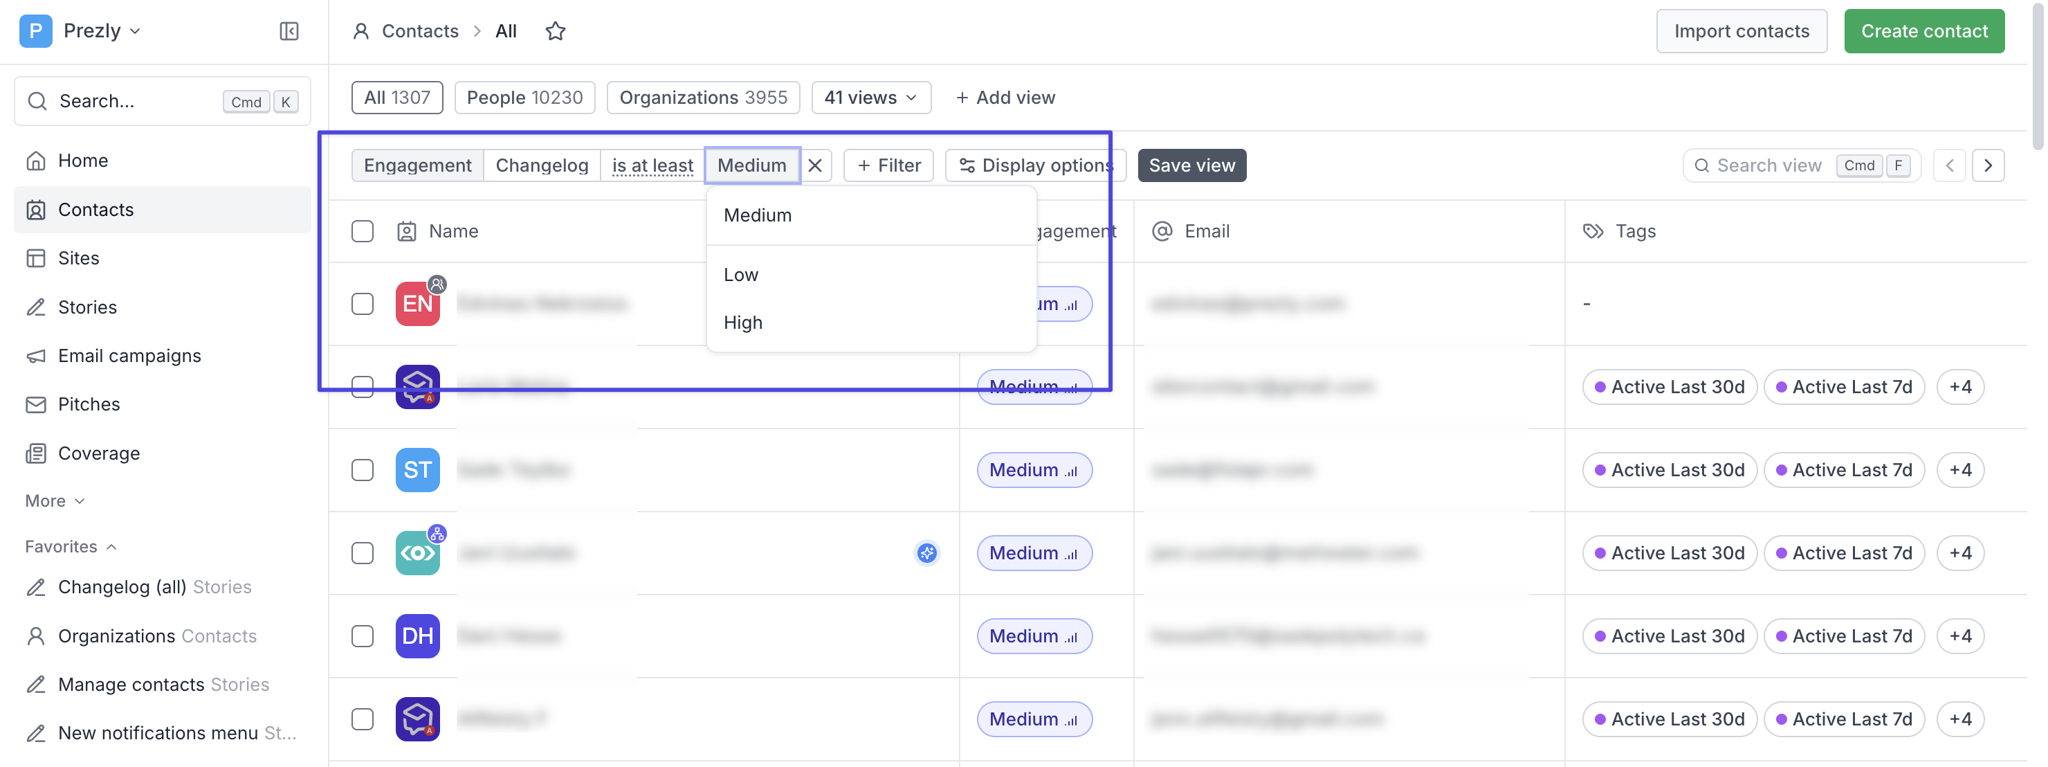Viewport: 2048px width, 767px height.
Task: Click Import contacts button
Action: pyautogui.click(x=1742, y=31)
